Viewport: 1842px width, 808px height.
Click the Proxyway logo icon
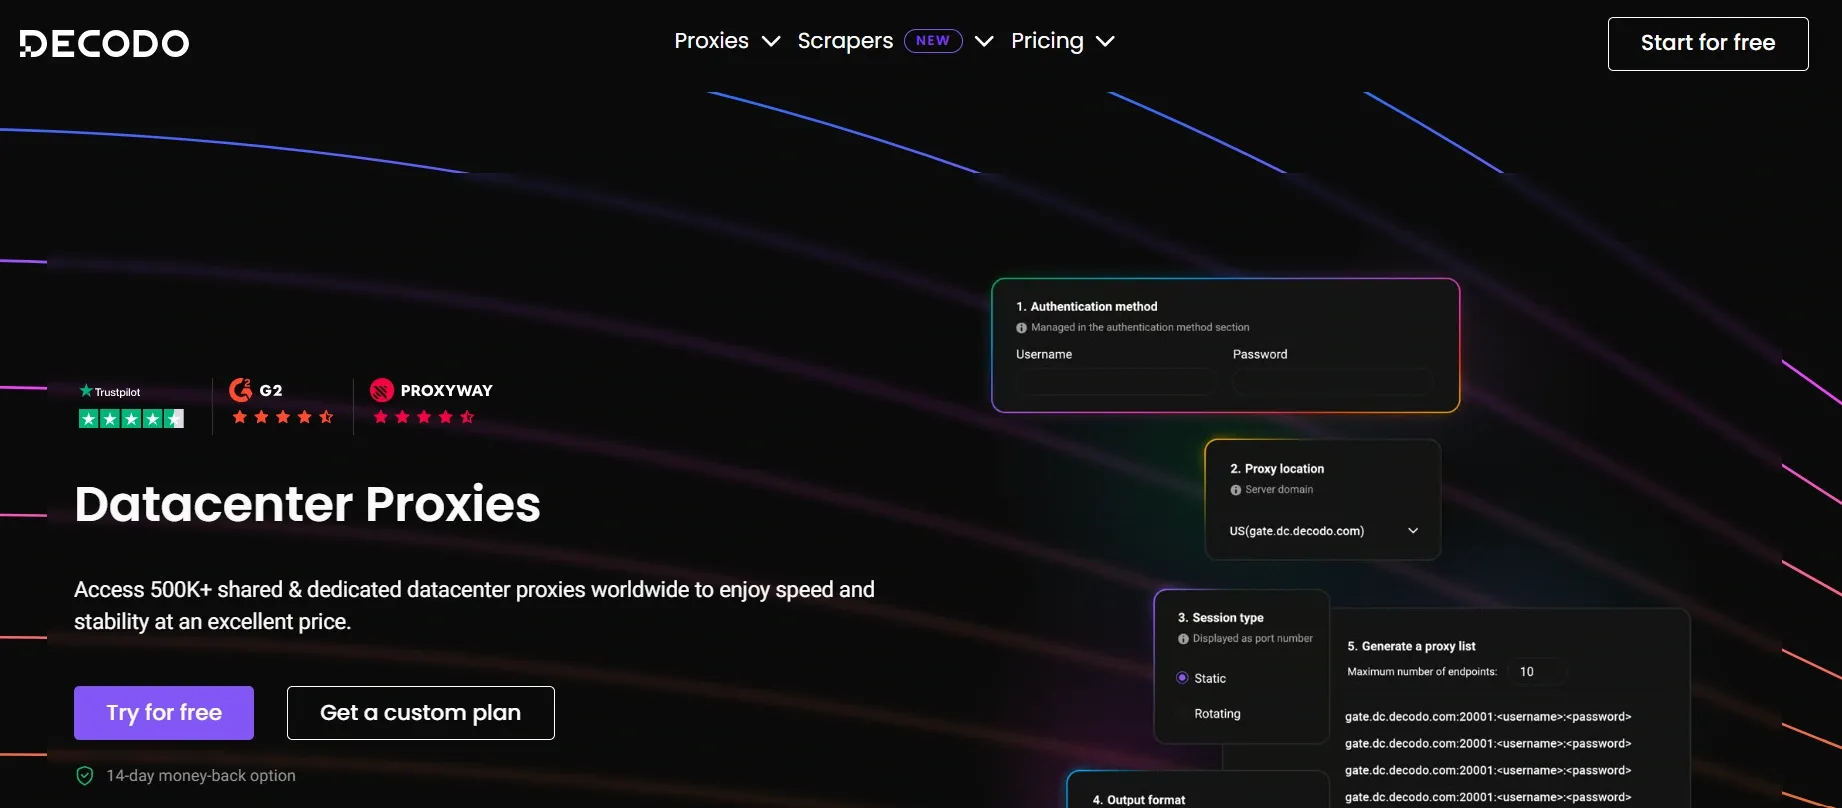(381, 390)
